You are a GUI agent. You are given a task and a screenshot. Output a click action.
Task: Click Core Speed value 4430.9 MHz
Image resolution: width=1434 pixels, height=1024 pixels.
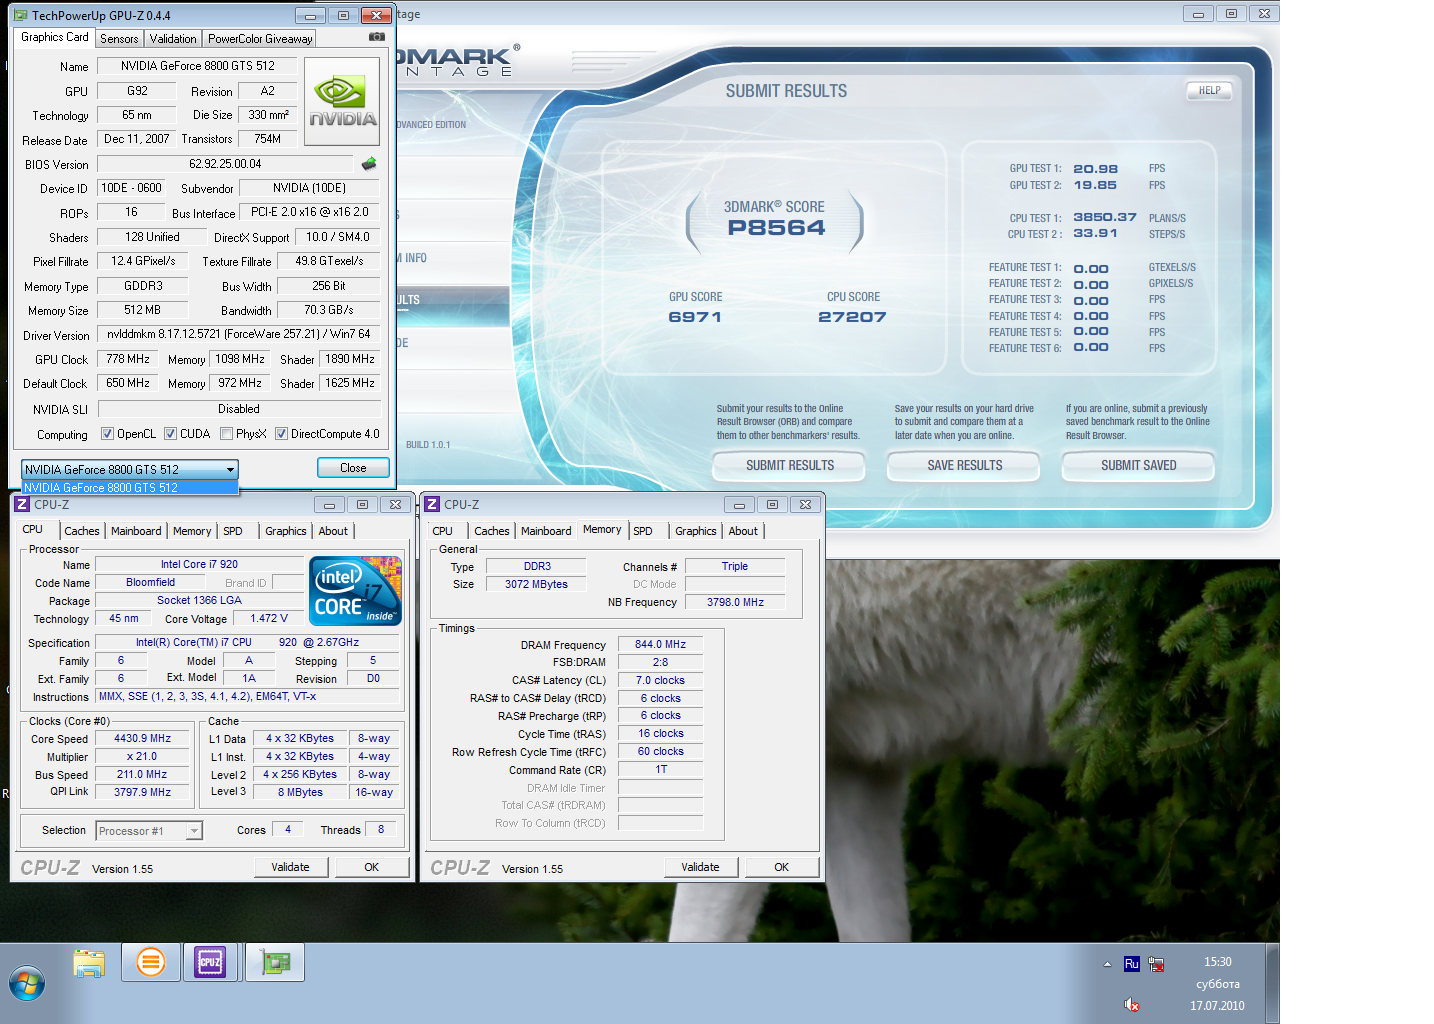143,738
